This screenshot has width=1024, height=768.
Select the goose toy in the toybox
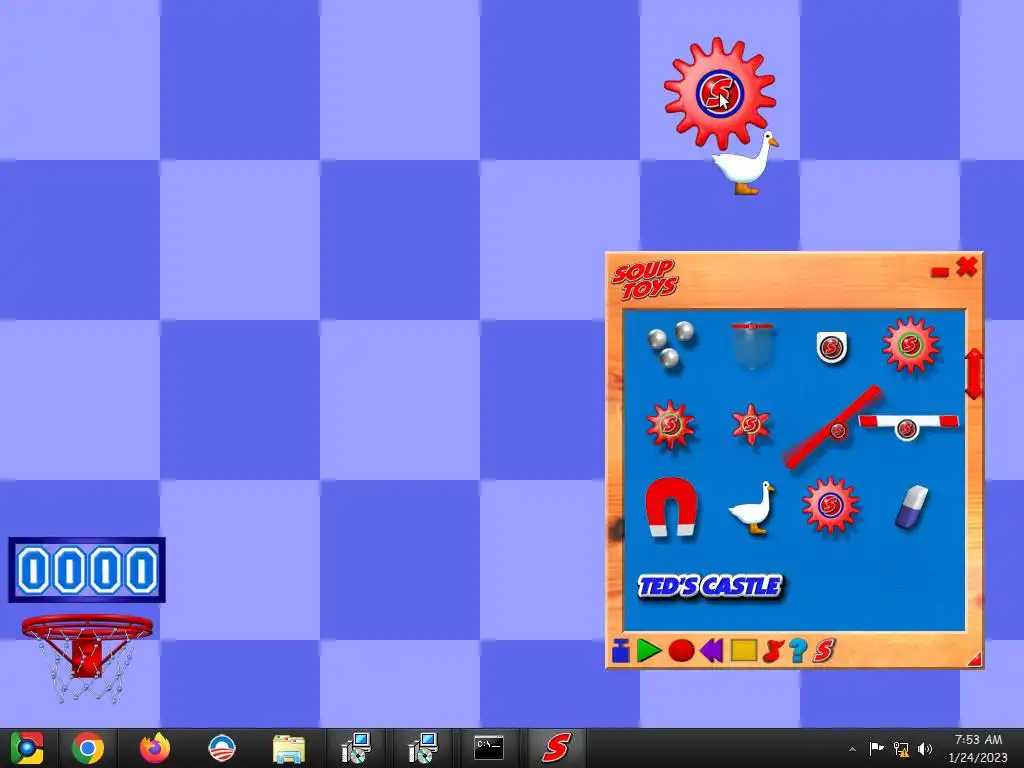[752, 507]
